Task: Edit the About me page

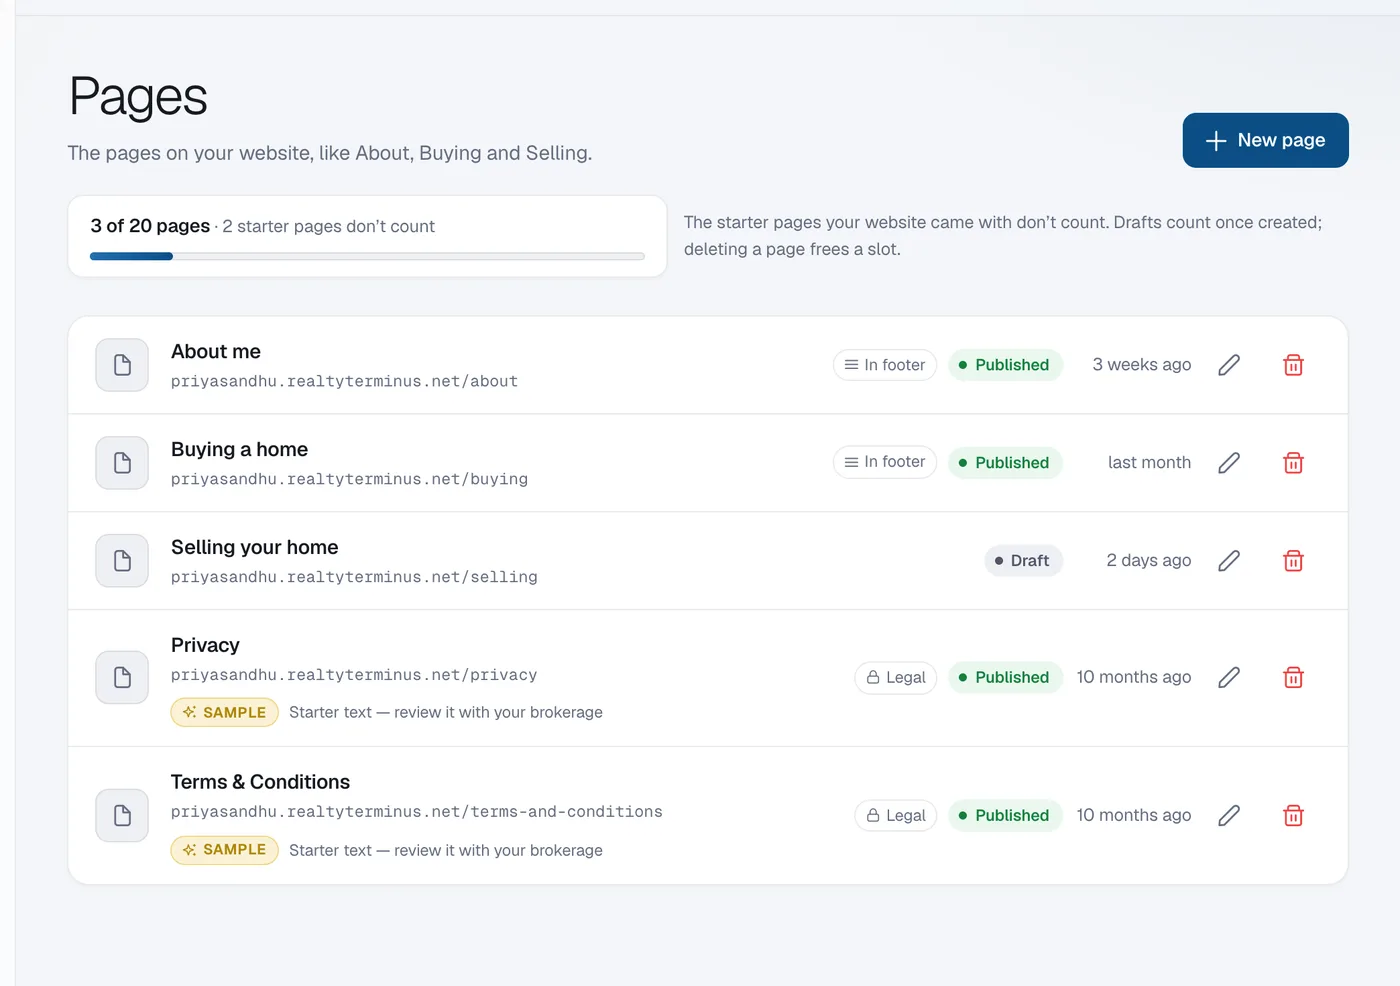Action: pyautogui.click(x=1229, y=365)
